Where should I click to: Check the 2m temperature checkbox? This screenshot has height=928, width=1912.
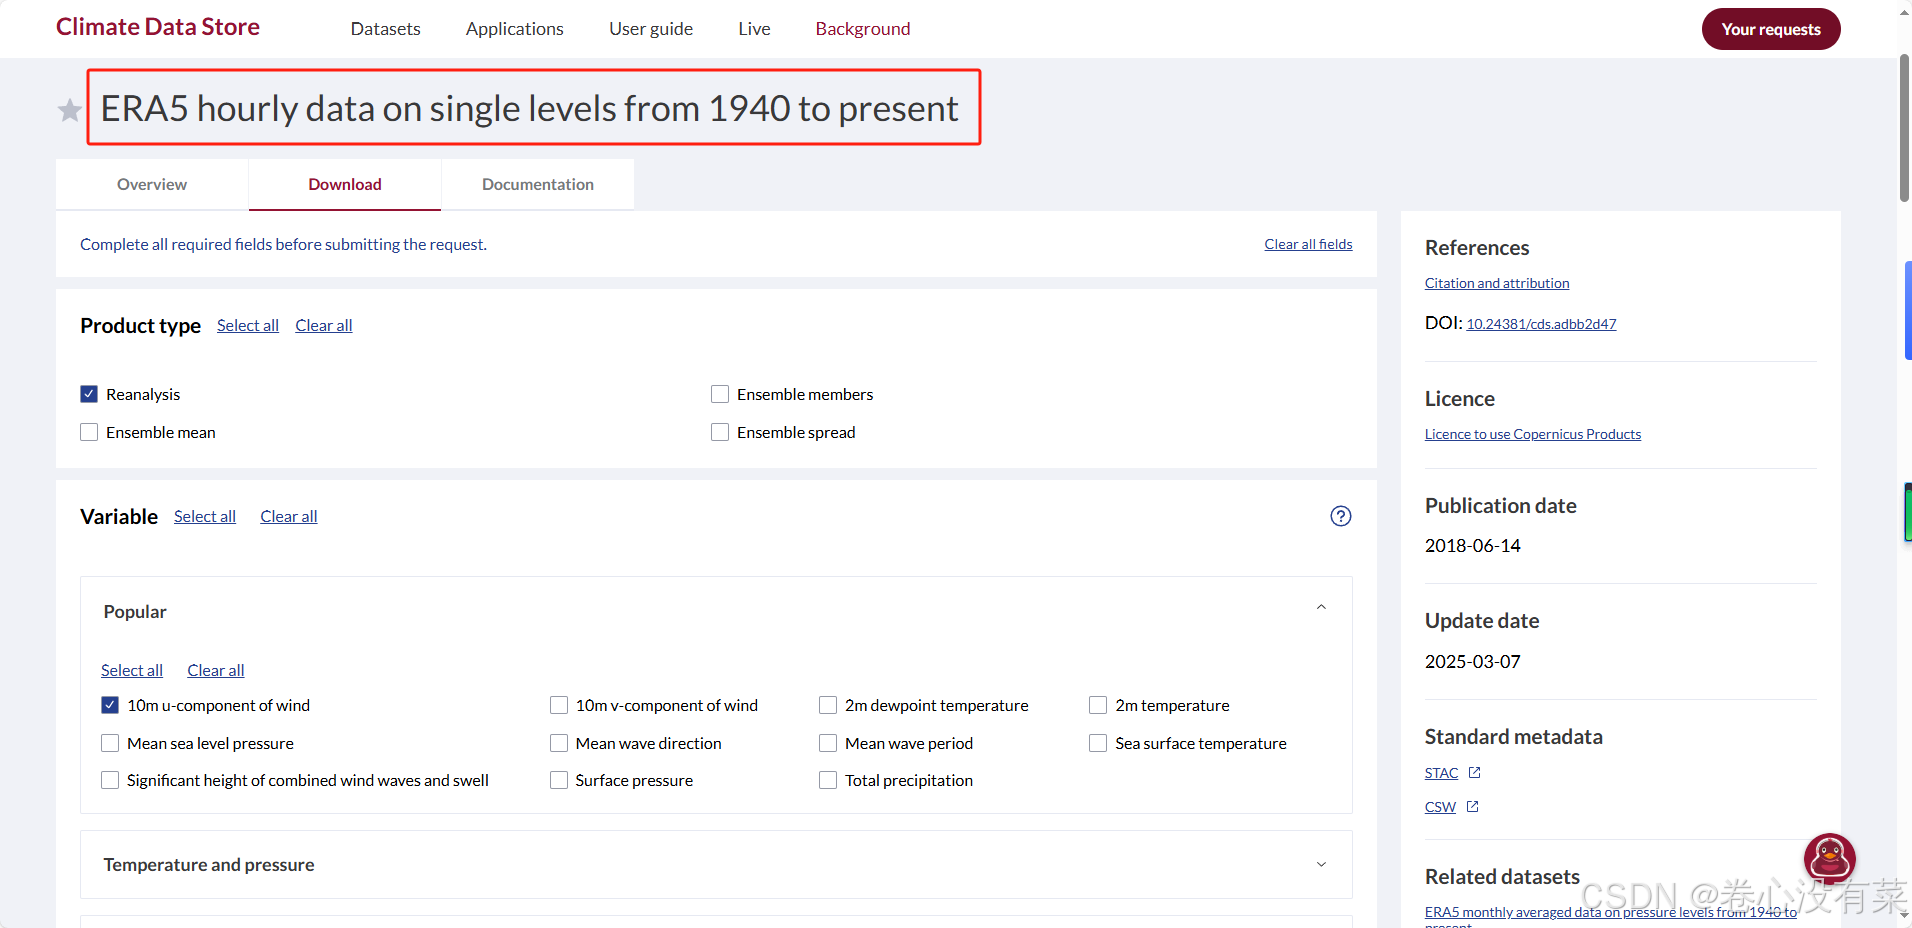1098,705
